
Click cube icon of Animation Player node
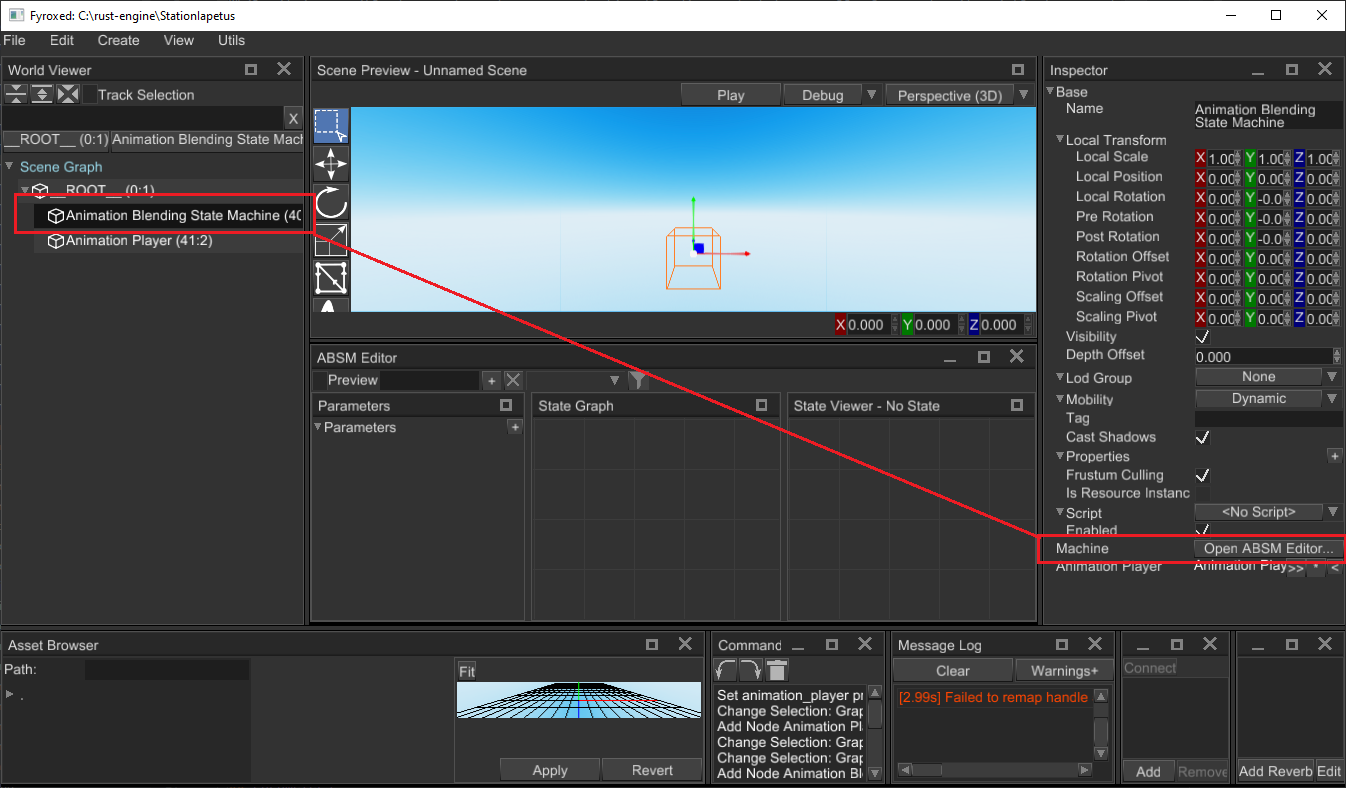click(x=56, y=241)
